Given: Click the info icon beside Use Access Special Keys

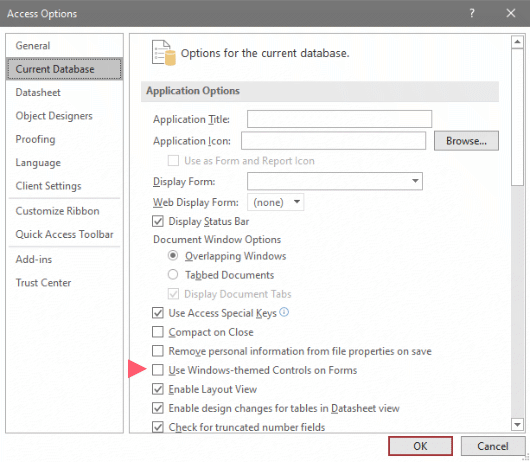Looking at the screenshot, I should 284,312.
